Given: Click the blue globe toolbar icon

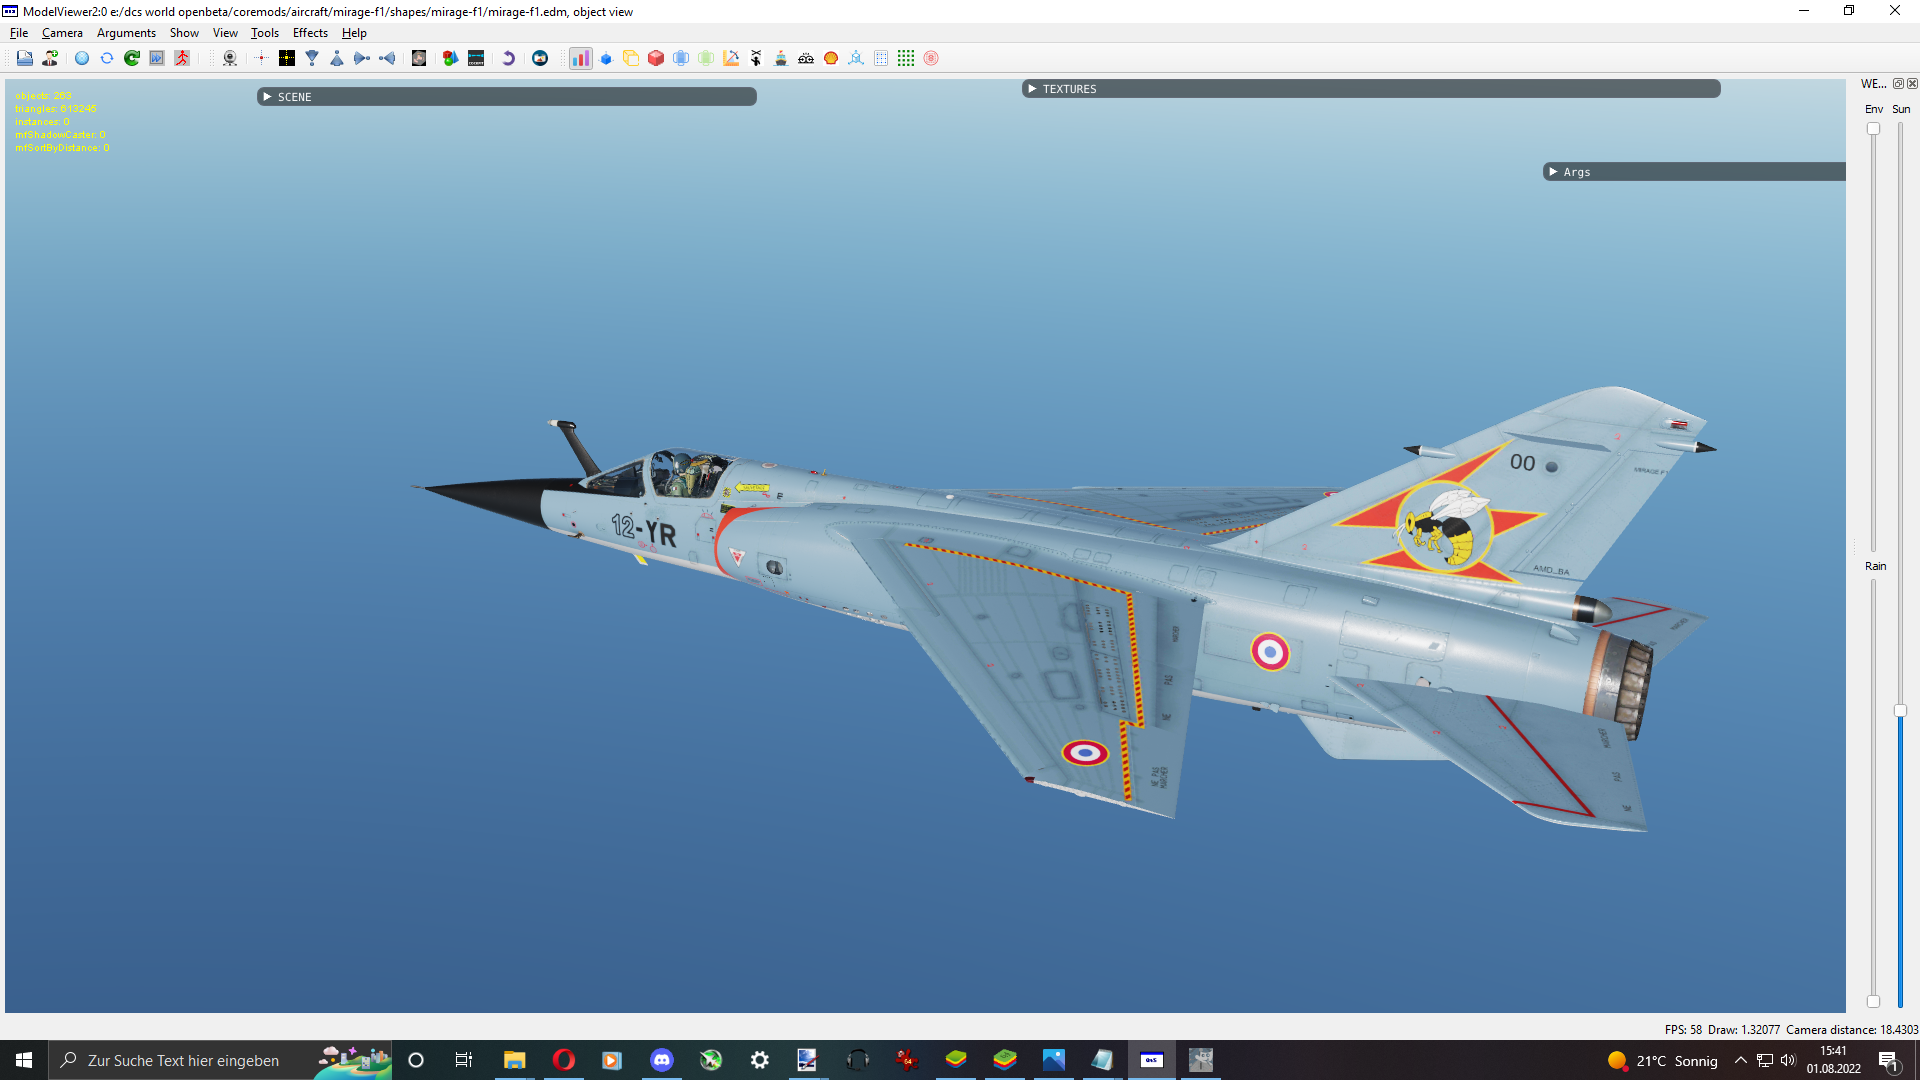Looking at the screenshot, I should click(x=82, y=58).
